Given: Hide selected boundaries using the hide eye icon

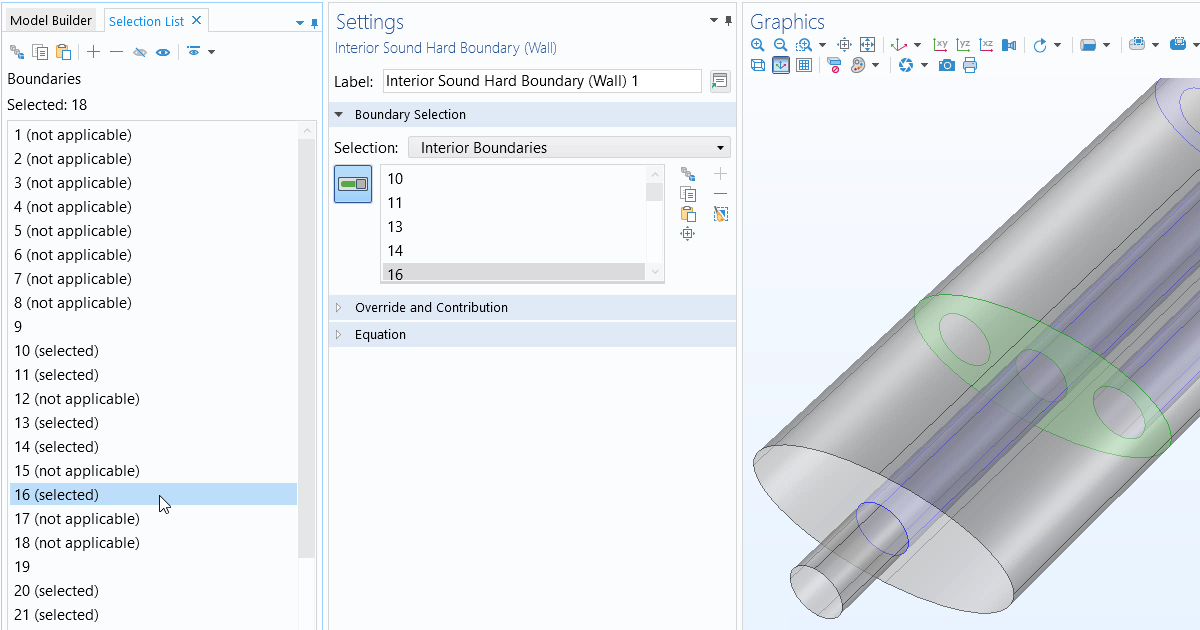Looking at the screenshot, I should click(x=140, y=51).
